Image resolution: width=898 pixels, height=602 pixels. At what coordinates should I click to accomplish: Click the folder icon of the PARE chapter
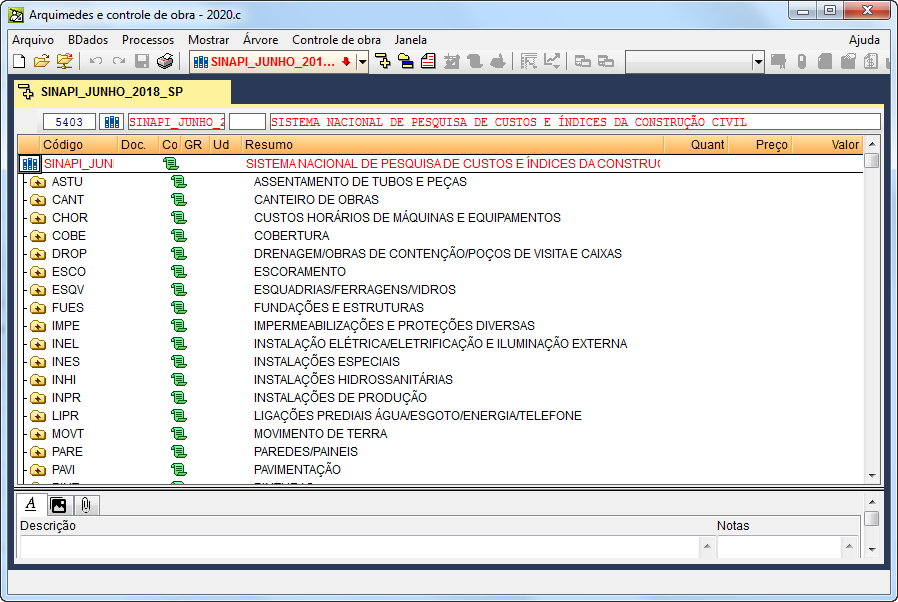[x=38, y=452]
